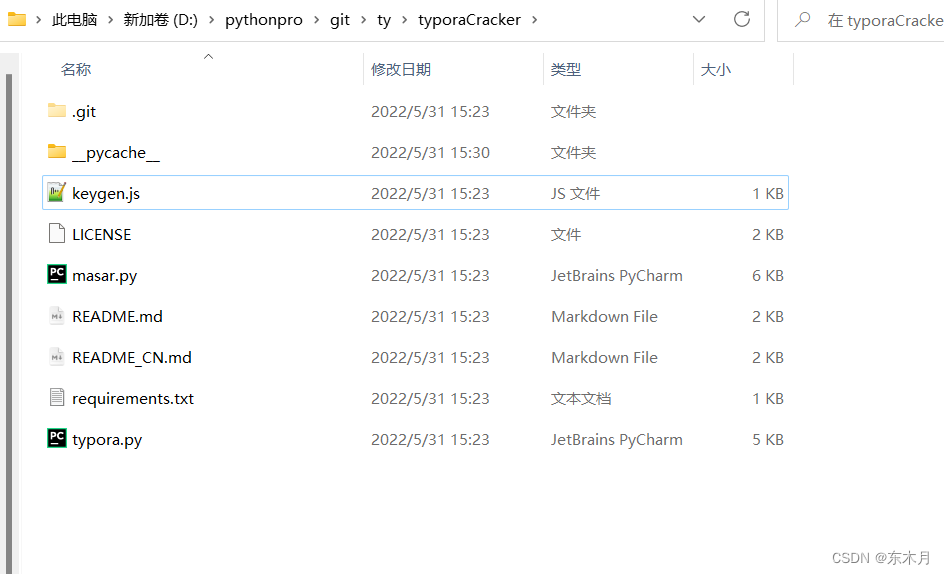Click the left pane vertical scrollbar
The width and height of the screenshot is (944, 574).
[9, 323]
